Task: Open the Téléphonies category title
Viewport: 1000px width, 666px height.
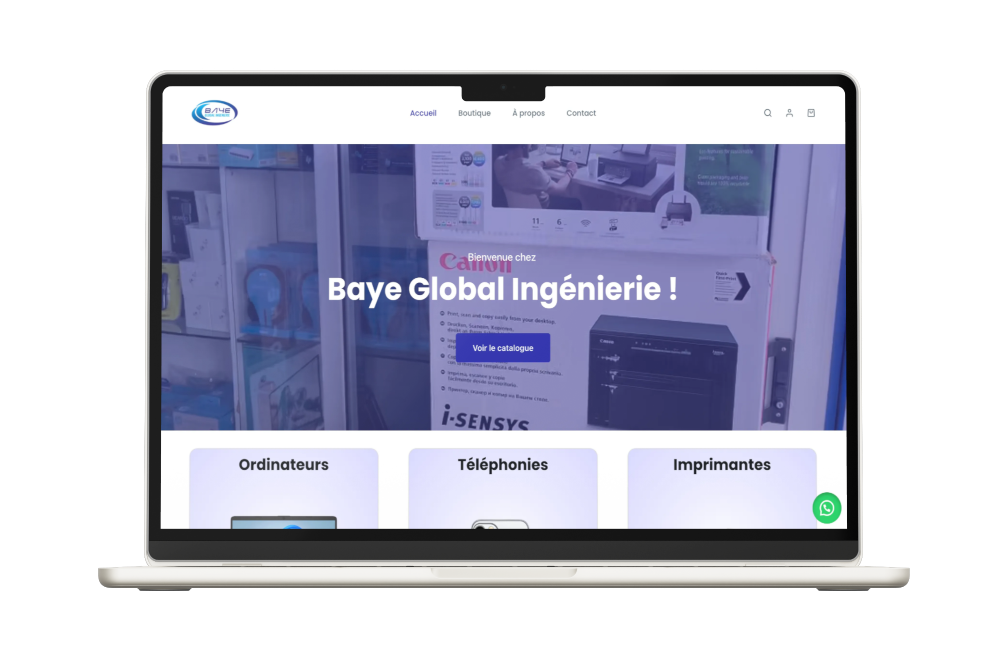Action: (502, 465)
